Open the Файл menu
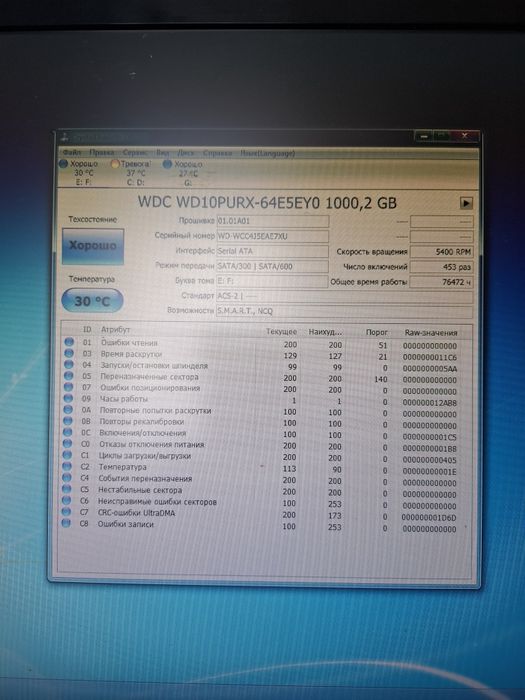The height and width of the screenshot is (700, 525). tap(72, 153)
